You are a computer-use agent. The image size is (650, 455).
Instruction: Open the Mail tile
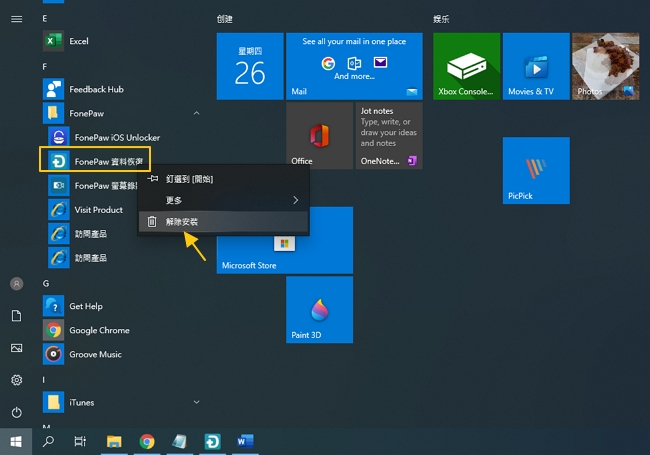[x=354, y=66]
